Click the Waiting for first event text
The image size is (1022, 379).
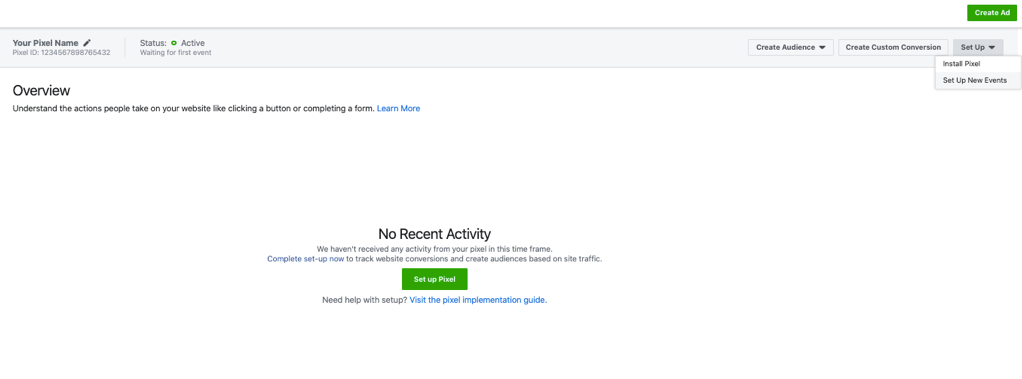(x=175, y=53)
